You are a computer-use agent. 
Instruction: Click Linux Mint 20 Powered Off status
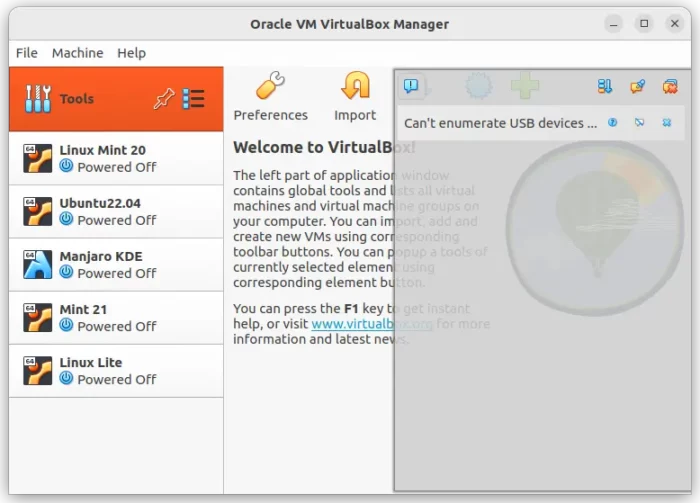(x=108, y=167)
